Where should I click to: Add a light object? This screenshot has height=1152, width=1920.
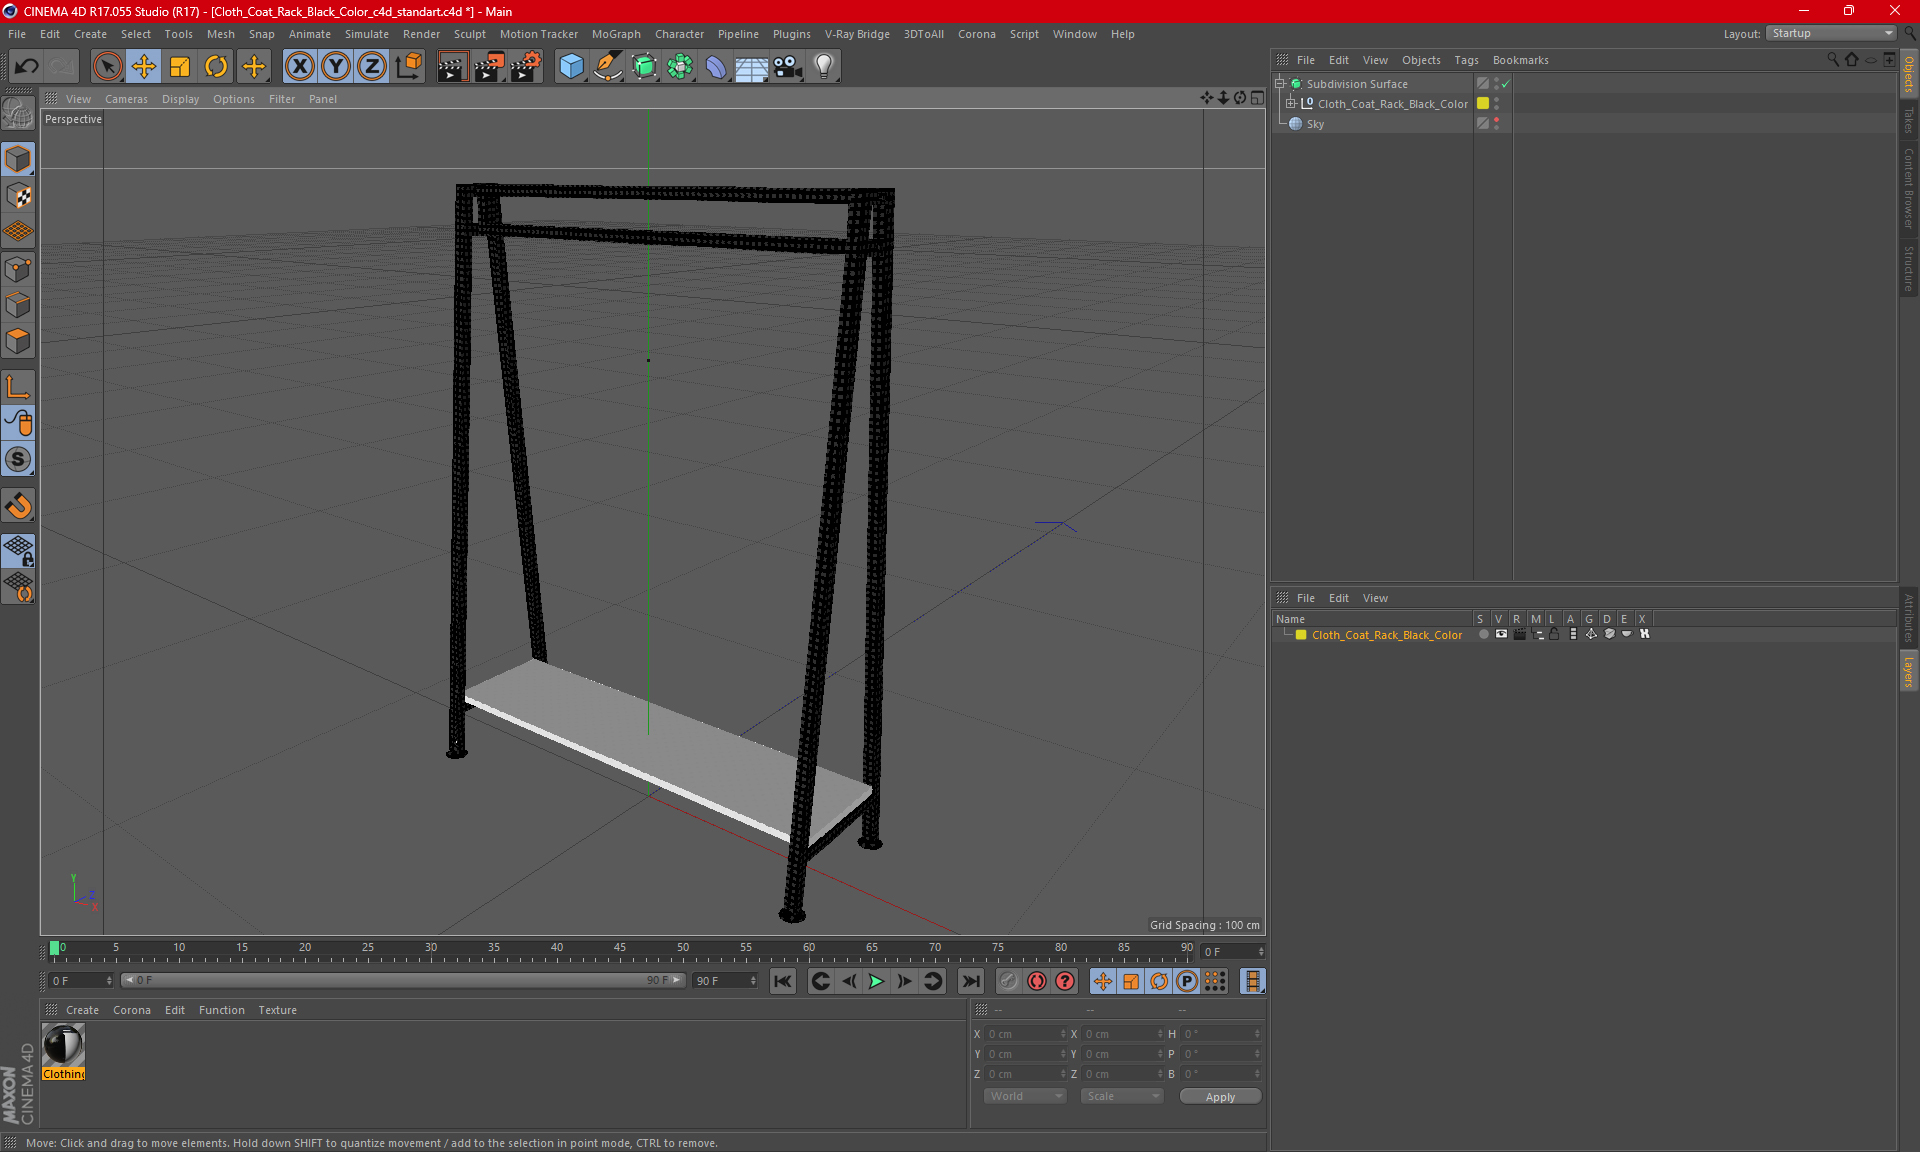pyautogui.click(x=823, y=67)
